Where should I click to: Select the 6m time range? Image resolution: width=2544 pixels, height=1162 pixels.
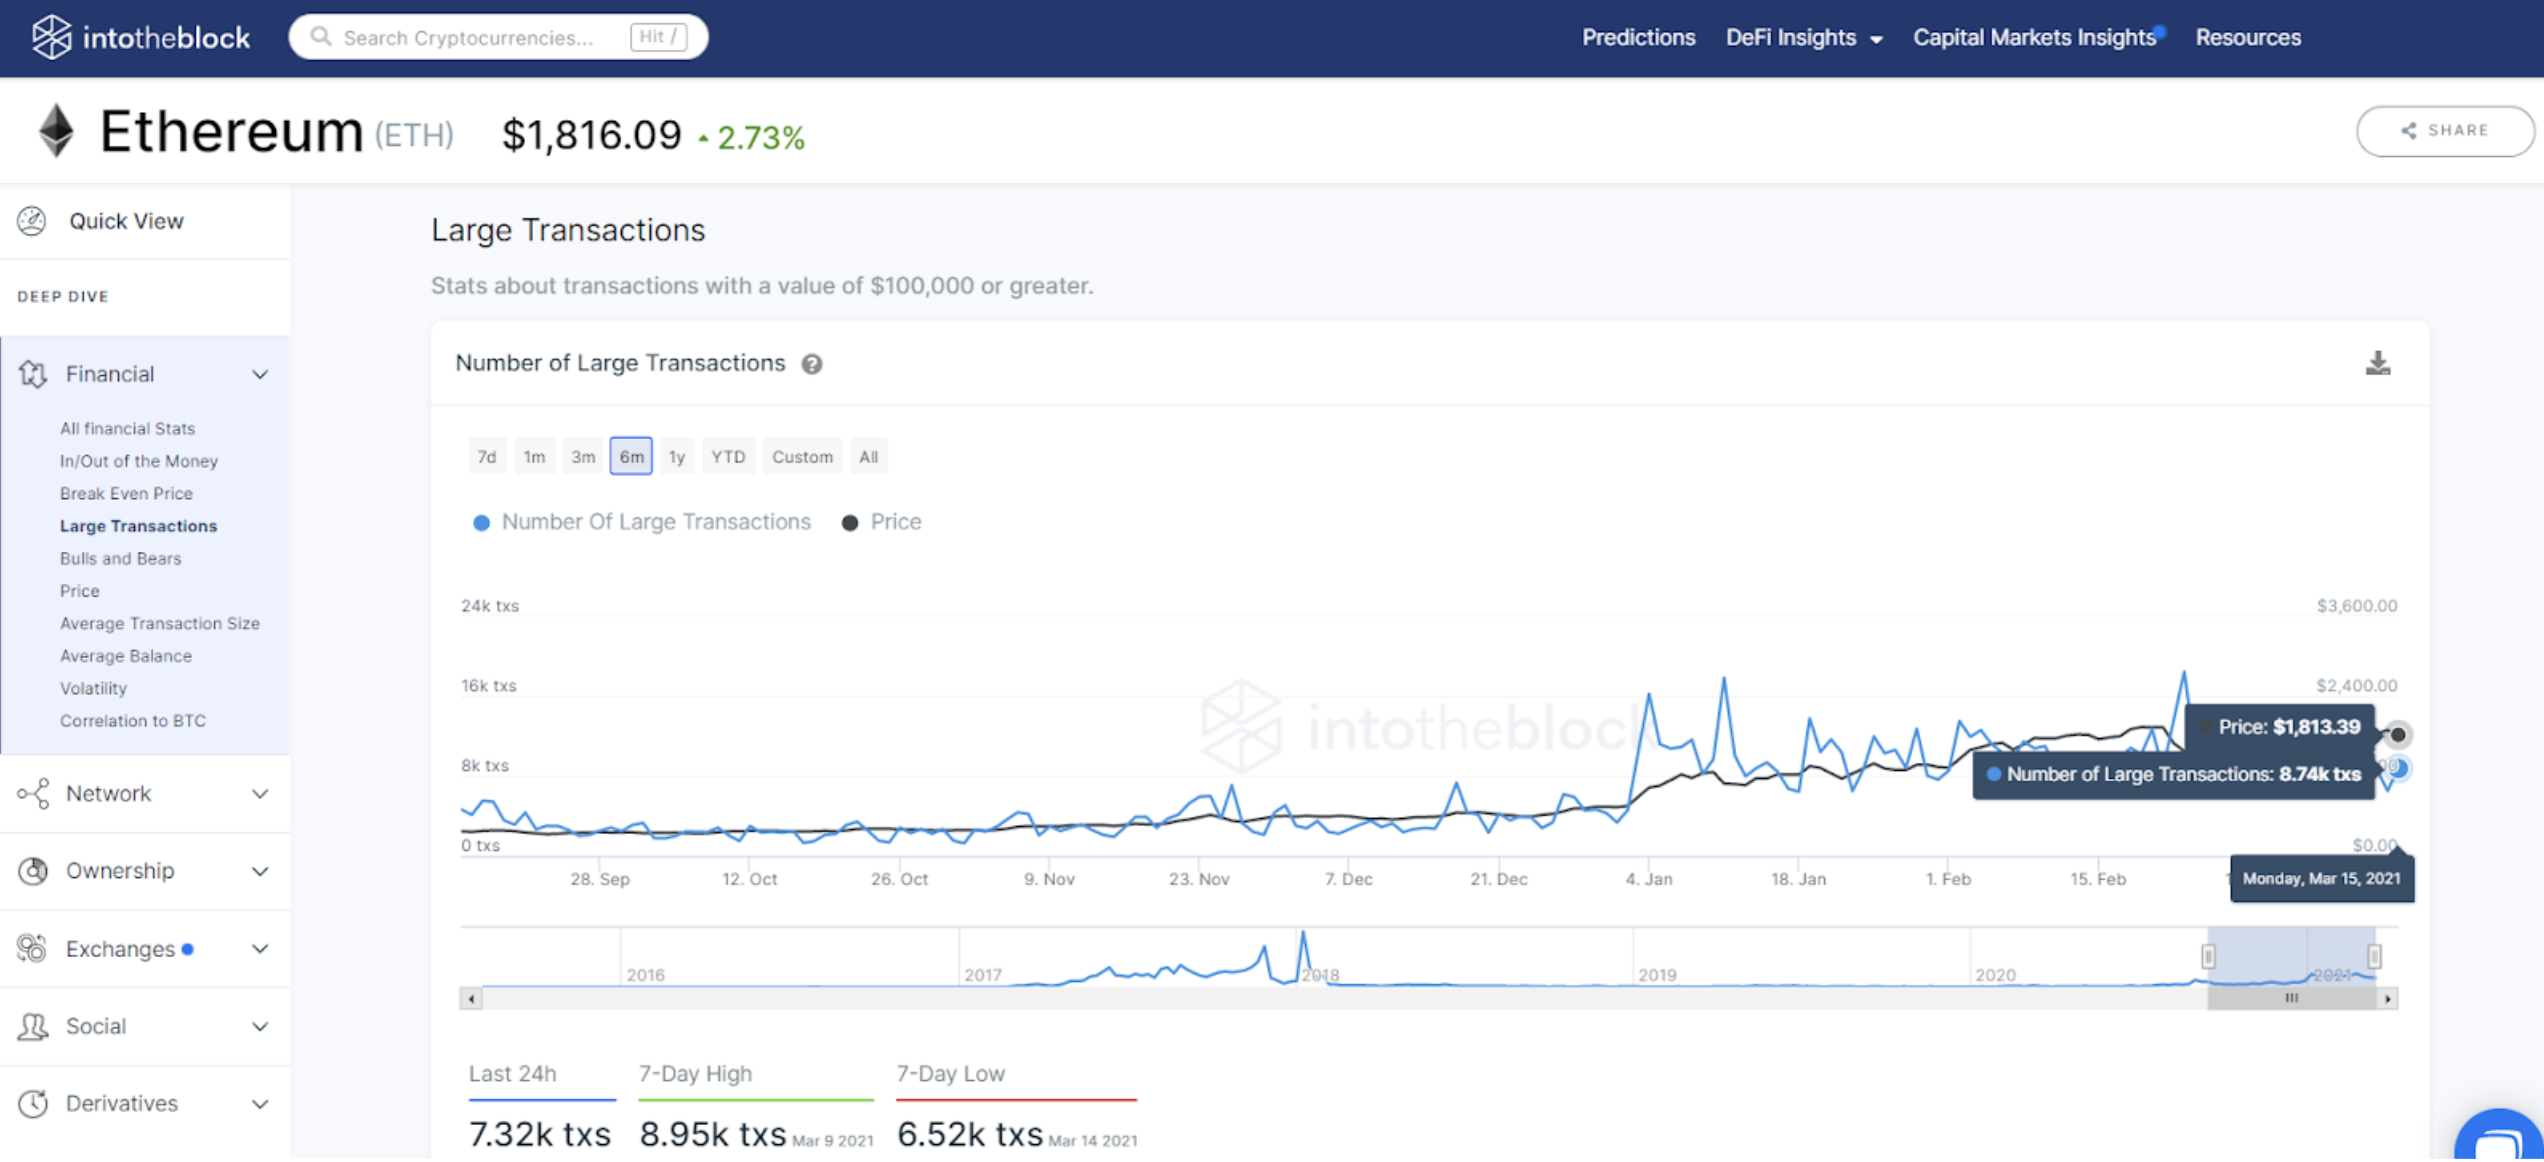coord(631,457)
